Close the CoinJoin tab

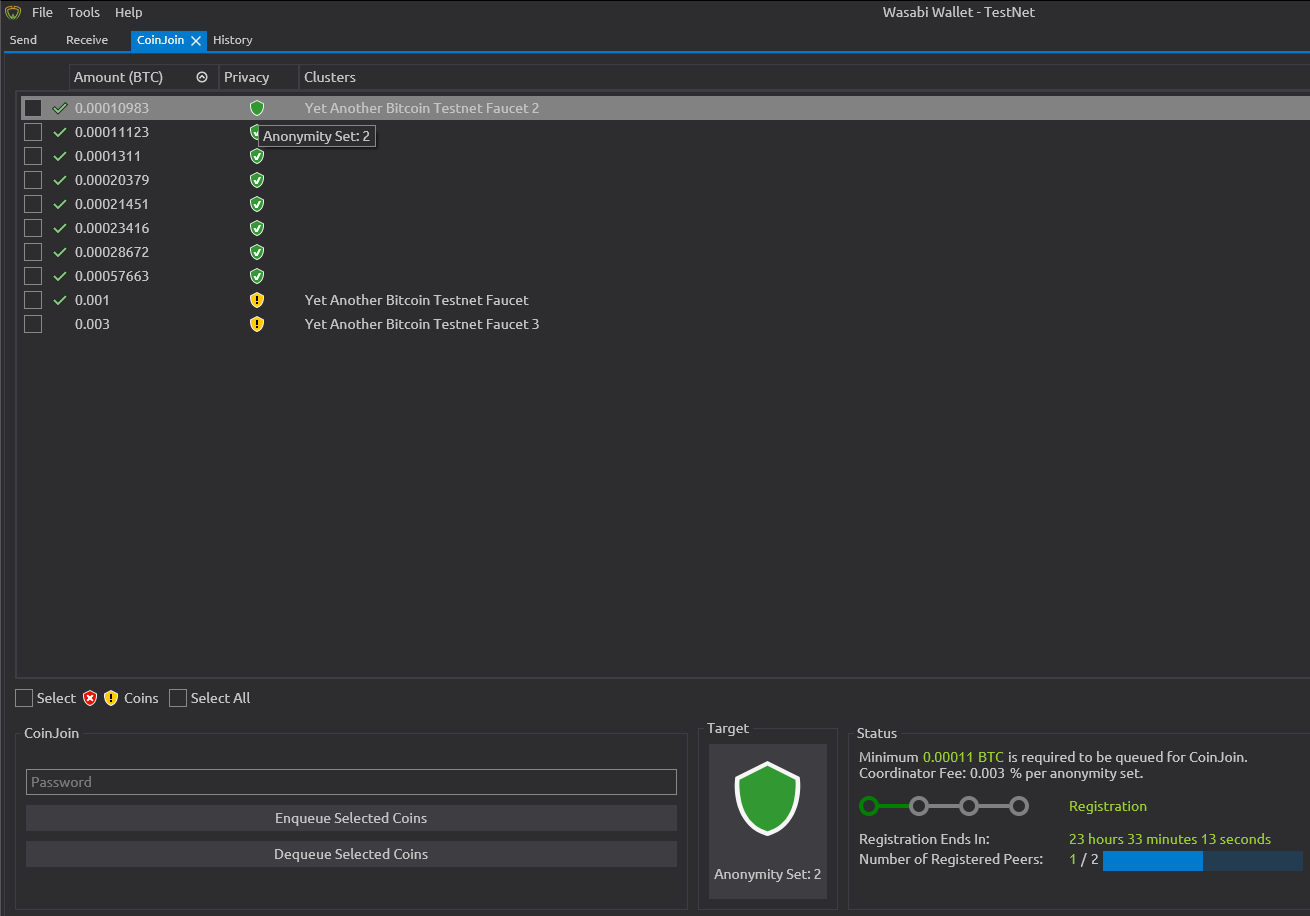(196, 41)
